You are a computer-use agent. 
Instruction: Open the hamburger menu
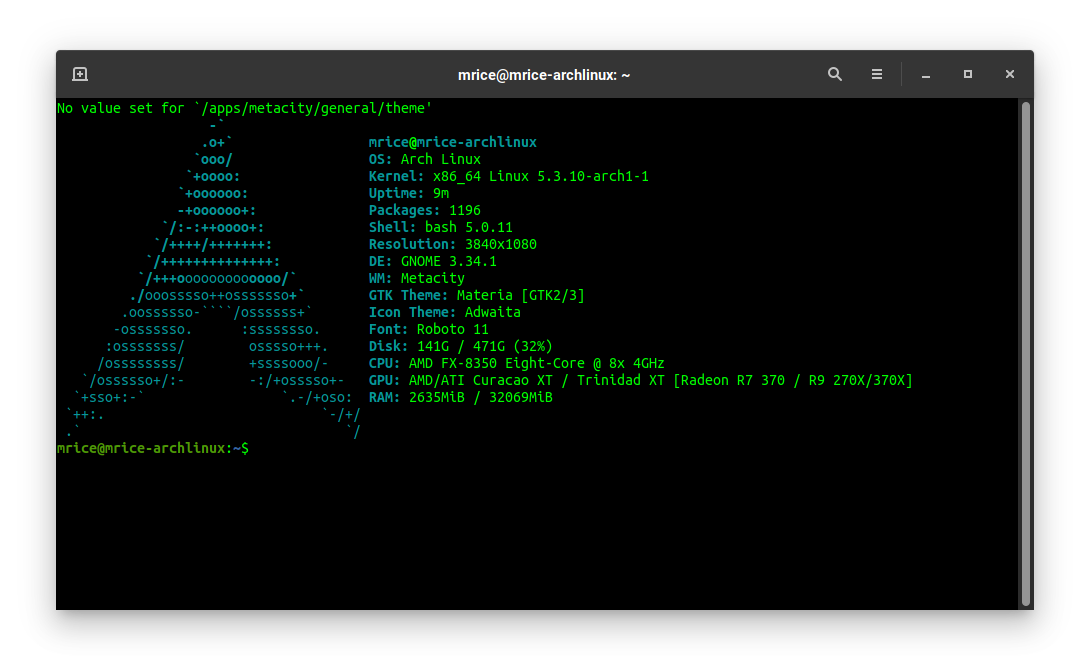[876, 73]
